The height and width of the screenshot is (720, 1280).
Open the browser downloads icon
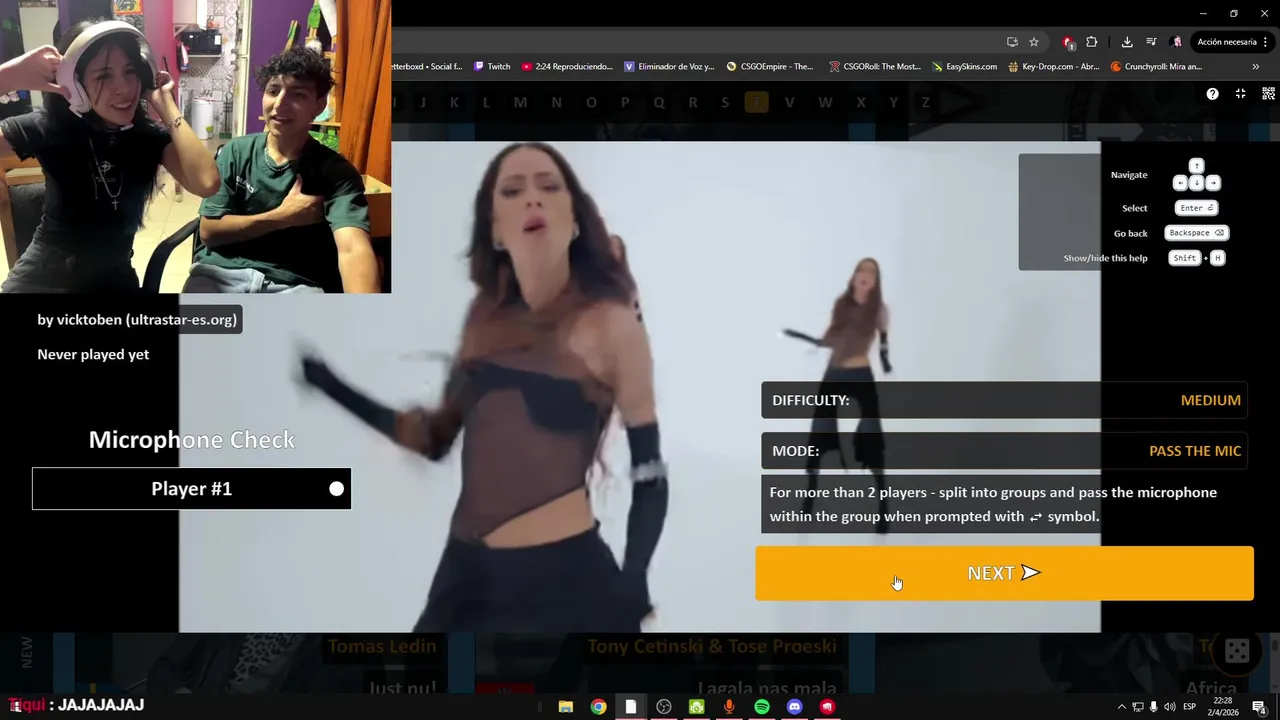pos(1127,42)
